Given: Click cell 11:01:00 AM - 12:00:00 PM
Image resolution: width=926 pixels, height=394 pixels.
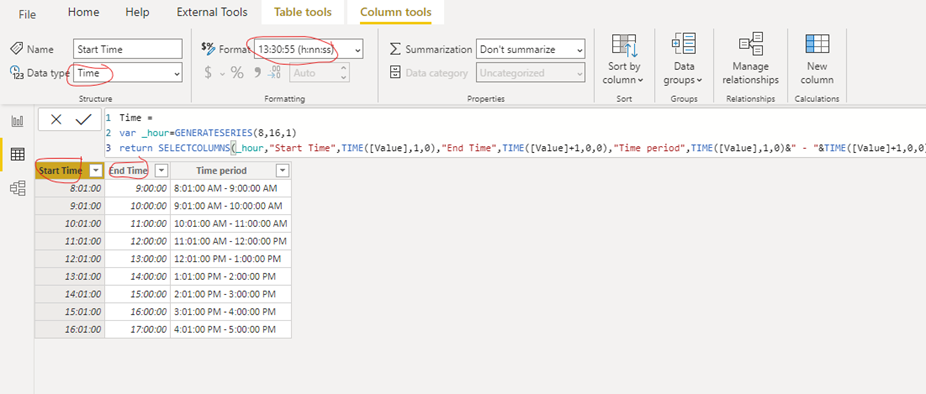Looking at the screenshot, I should pos(231,242).
